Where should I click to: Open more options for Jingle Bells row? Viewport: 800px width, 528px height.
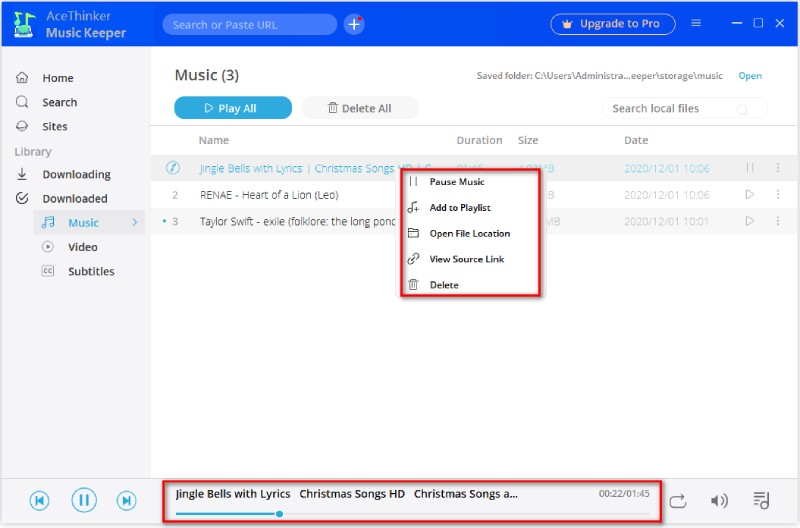778,168
